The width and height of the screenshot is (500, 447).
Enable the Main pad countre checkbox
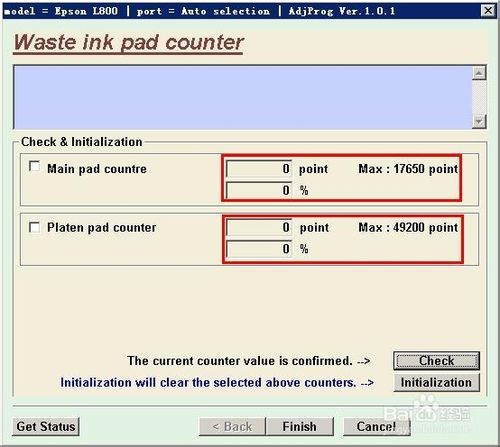[x=34, y=166]
